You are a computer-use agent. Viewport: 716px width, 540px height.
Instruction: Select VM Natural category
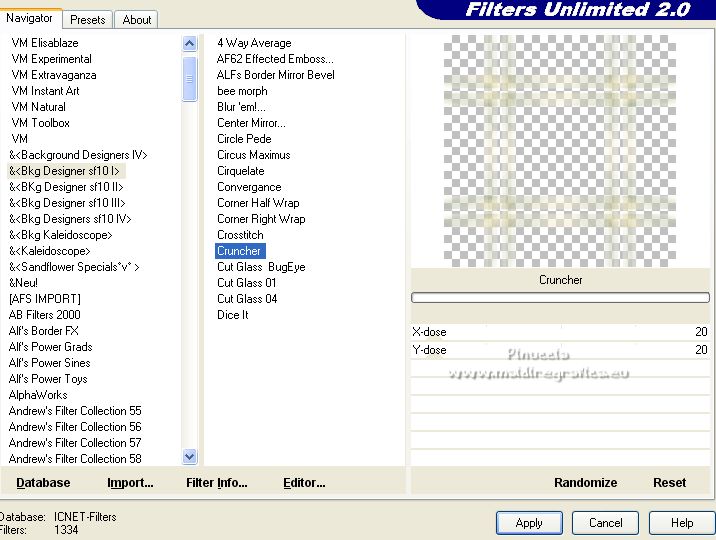pos(38,107)
